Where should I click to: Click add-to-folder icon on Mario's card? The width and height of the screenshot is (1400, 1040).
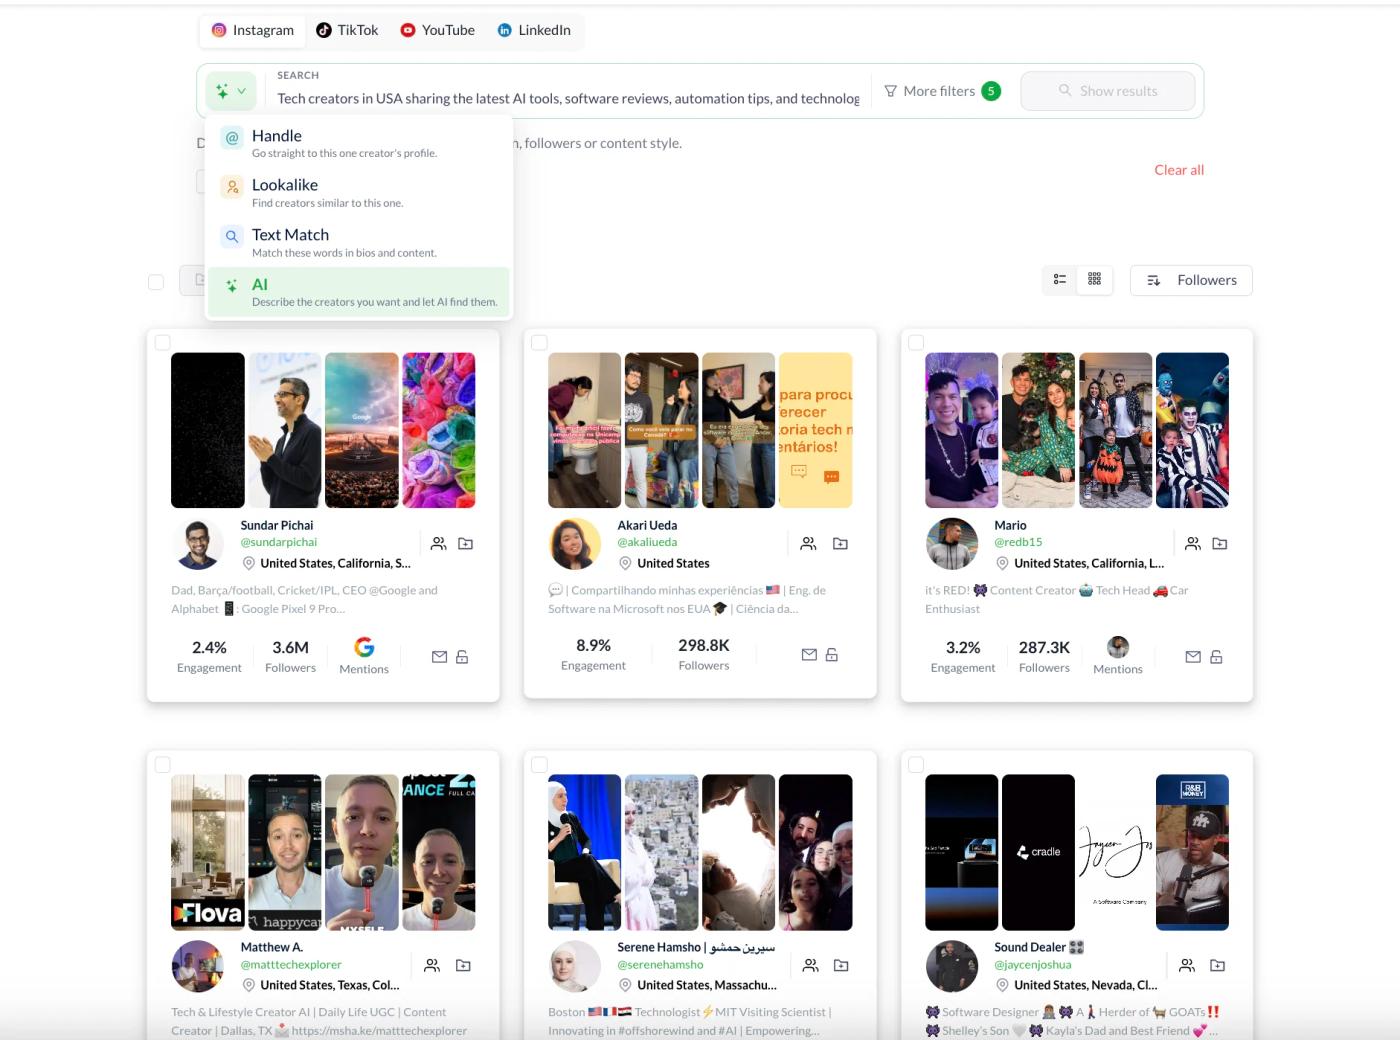click(x=1220, y=544)
